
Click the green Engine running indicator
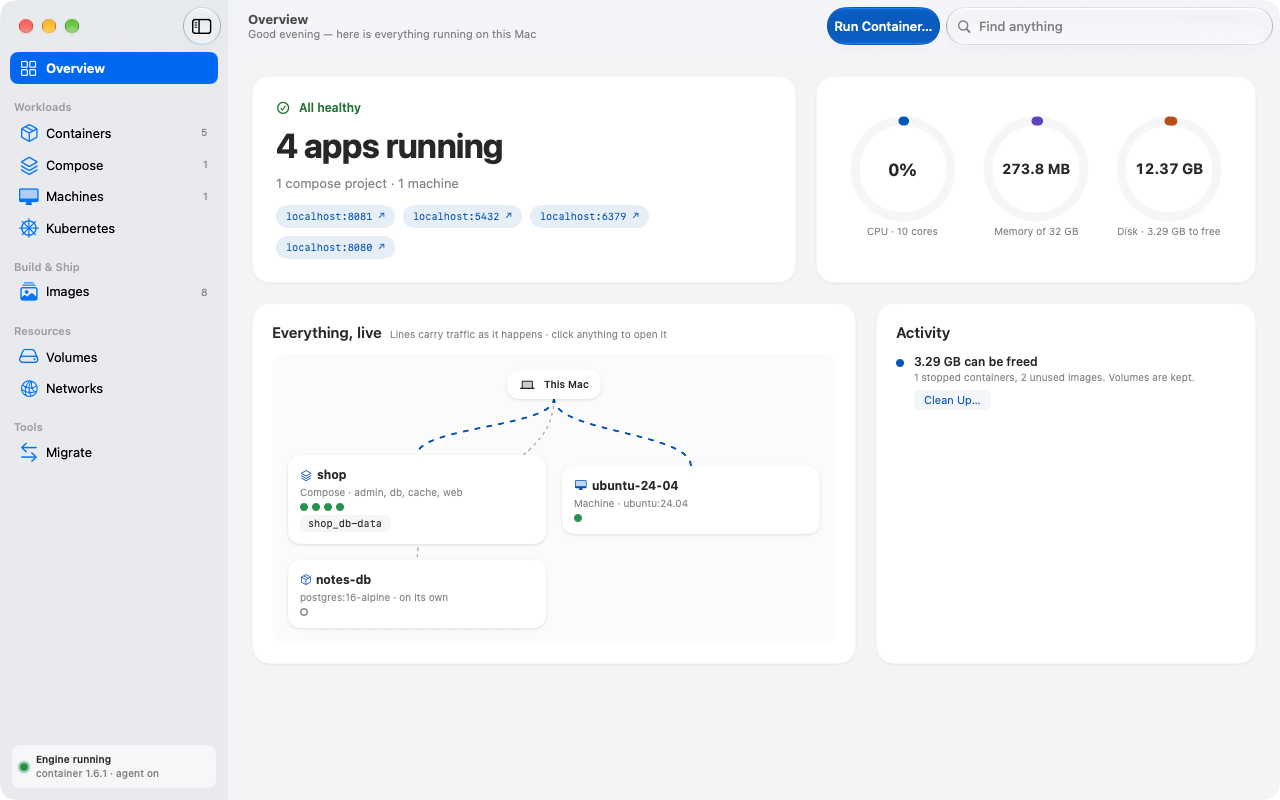[24, 767]
